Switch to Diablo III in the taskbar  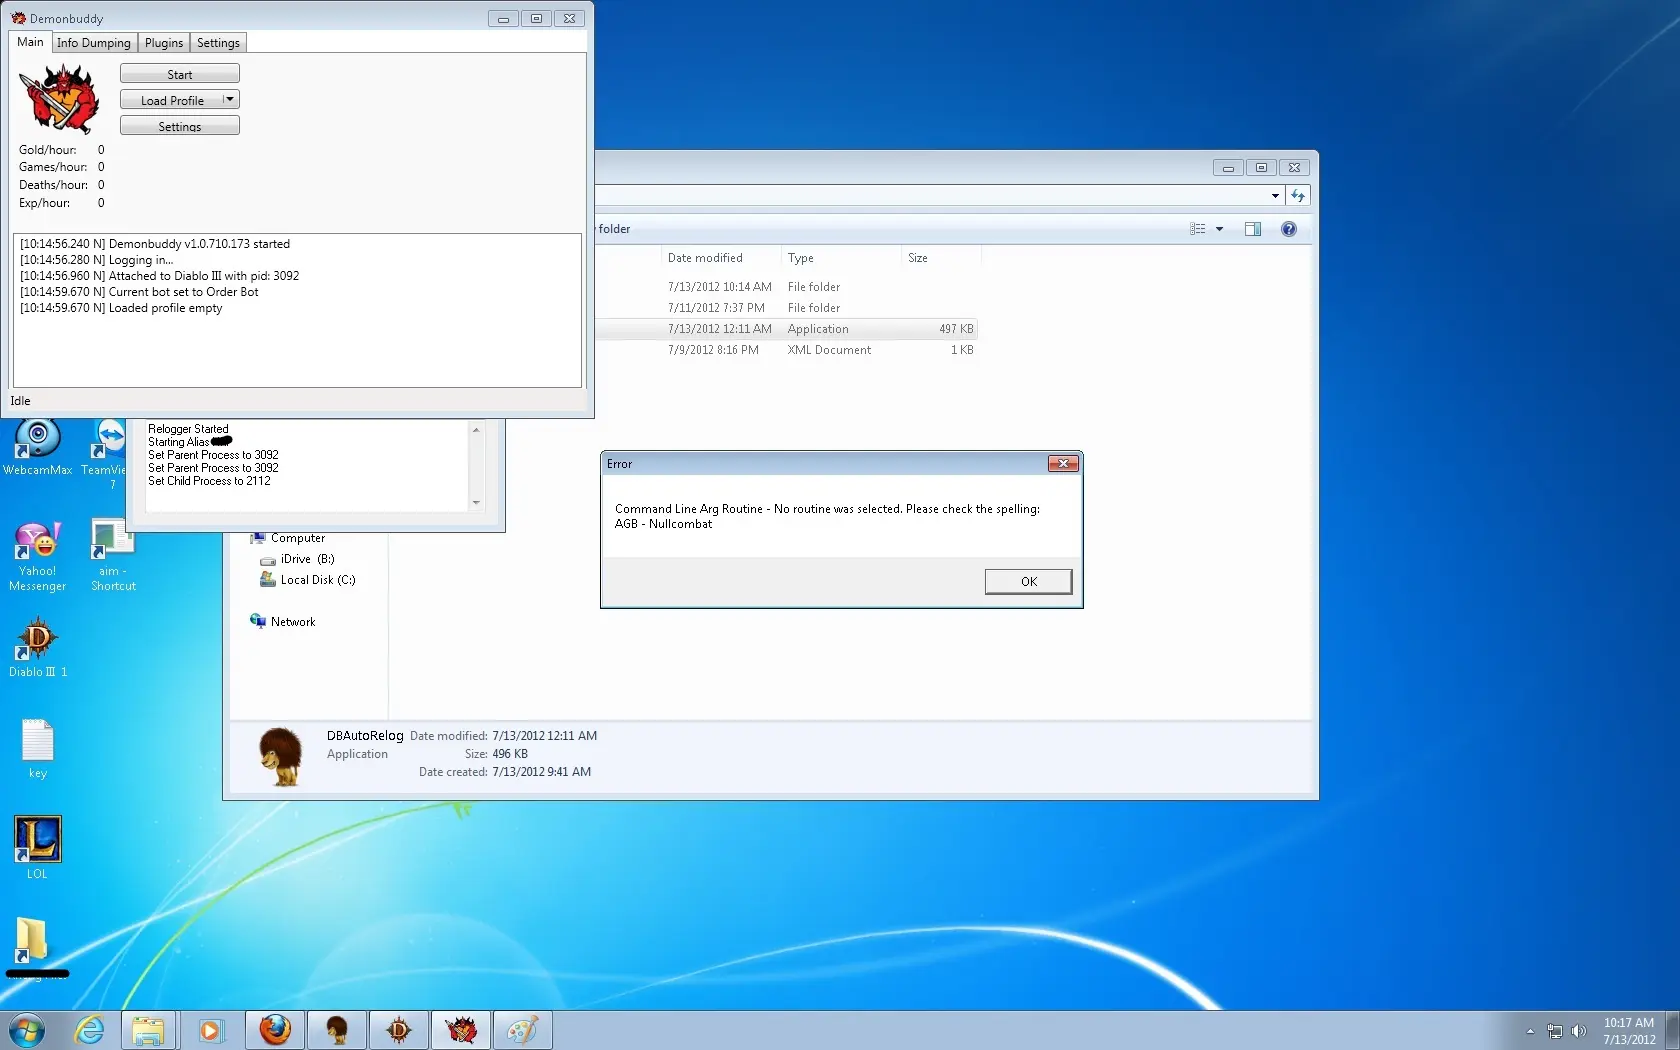tap(399, 1030)
